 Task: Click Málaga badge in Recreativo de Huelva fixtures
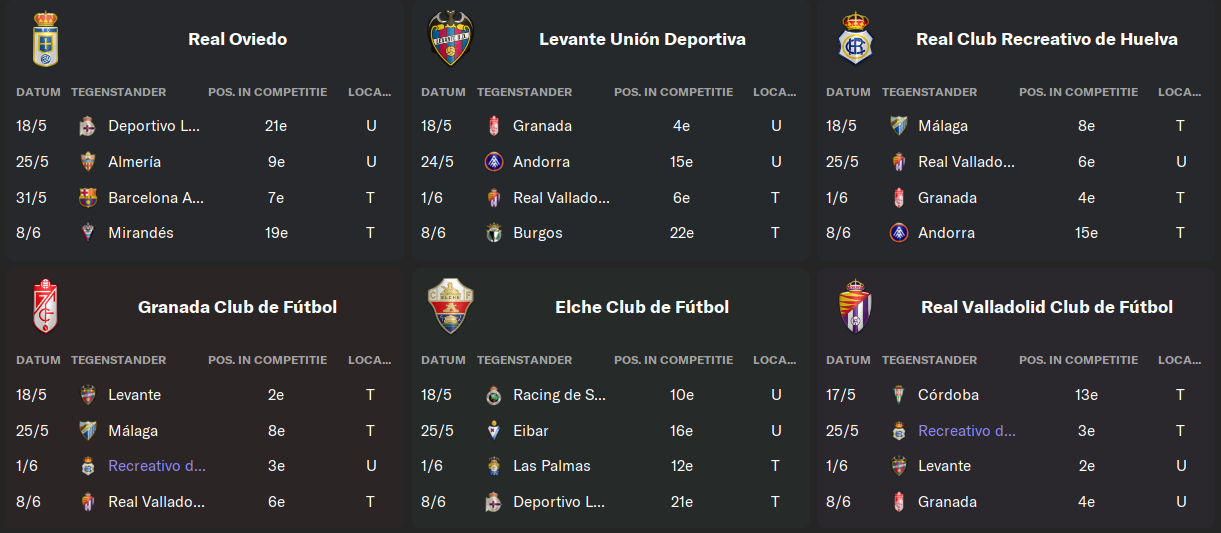coord(898,126)
